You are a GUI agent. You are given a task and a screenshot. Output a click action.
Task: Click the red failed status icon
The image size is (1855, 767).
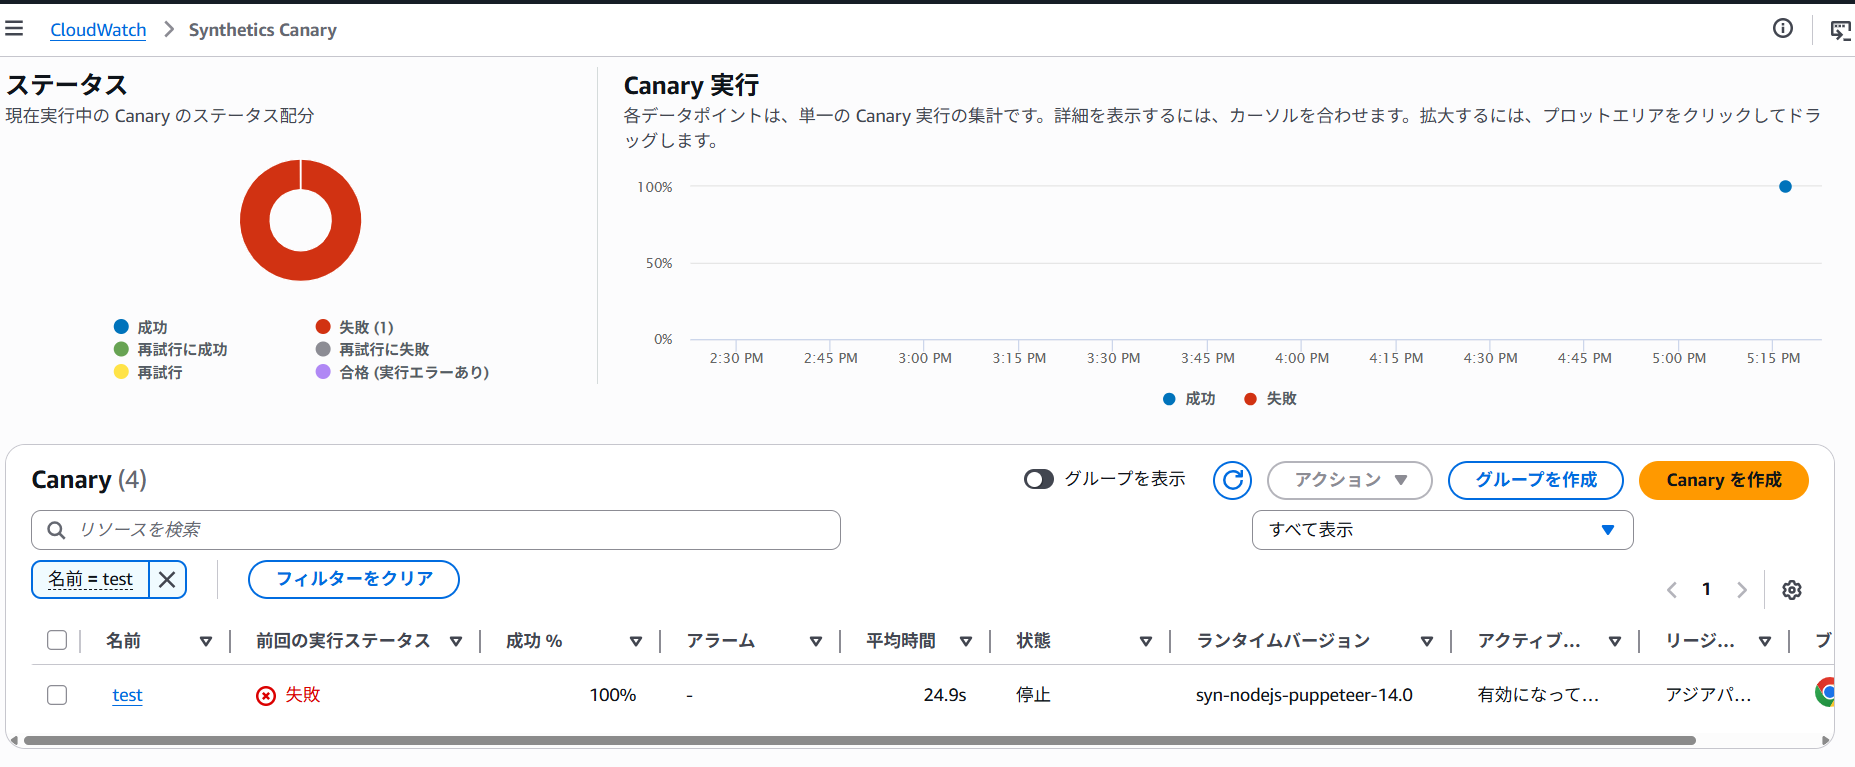266,696
